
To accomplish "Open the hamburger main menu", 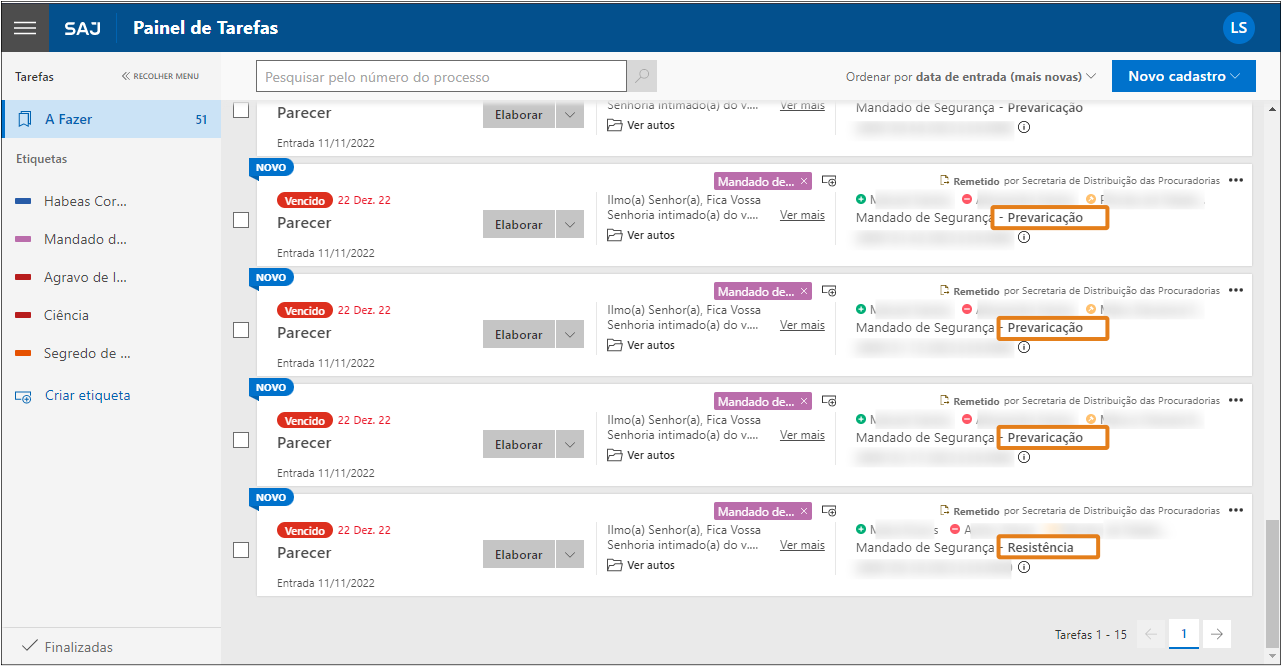I will pyautogui.click(x=24, y=27).
